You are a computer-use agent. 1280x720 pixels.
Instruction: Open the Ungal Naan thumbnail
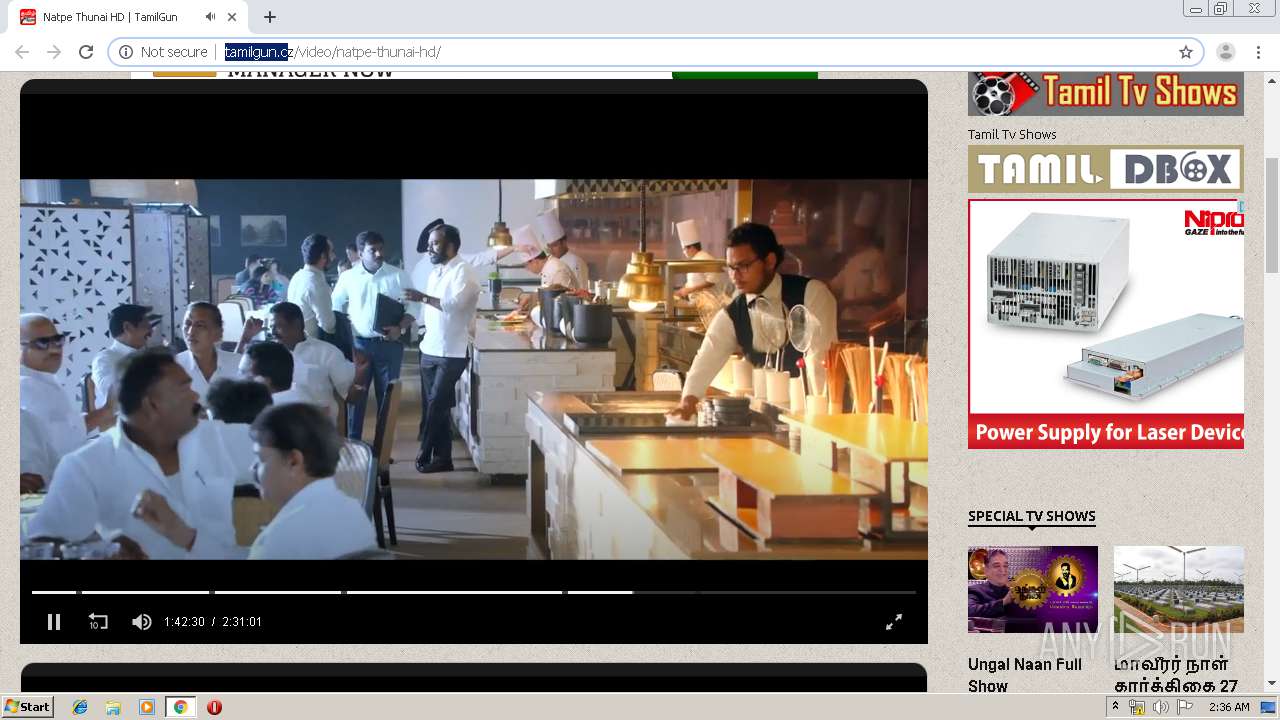[1033, 589]
